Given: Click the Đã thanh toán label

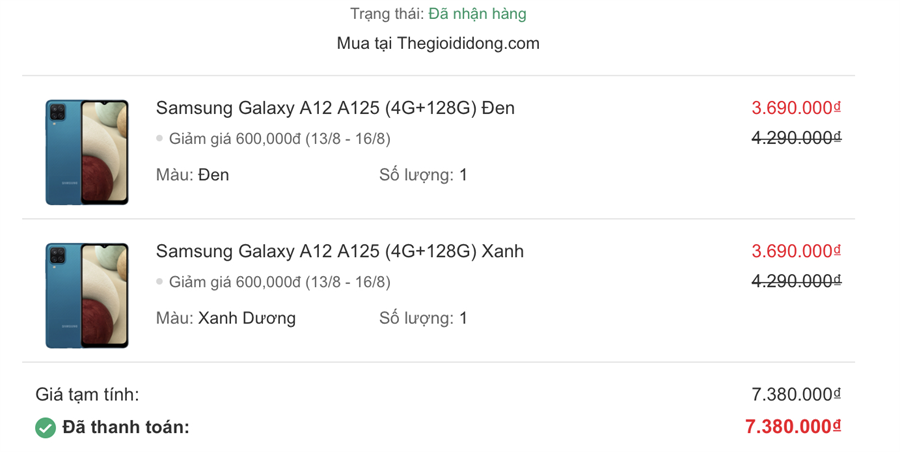Looking at the screenshot, I should (126, 428).
